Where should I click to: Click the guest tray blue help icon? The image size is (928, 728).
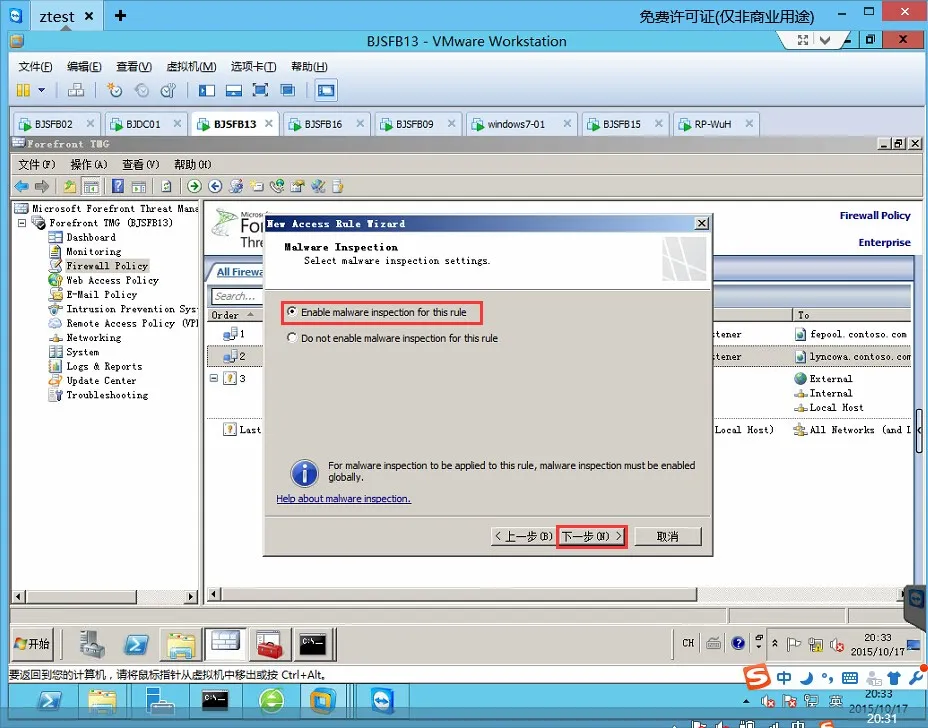pyautogui.click(x=738, y=643)
